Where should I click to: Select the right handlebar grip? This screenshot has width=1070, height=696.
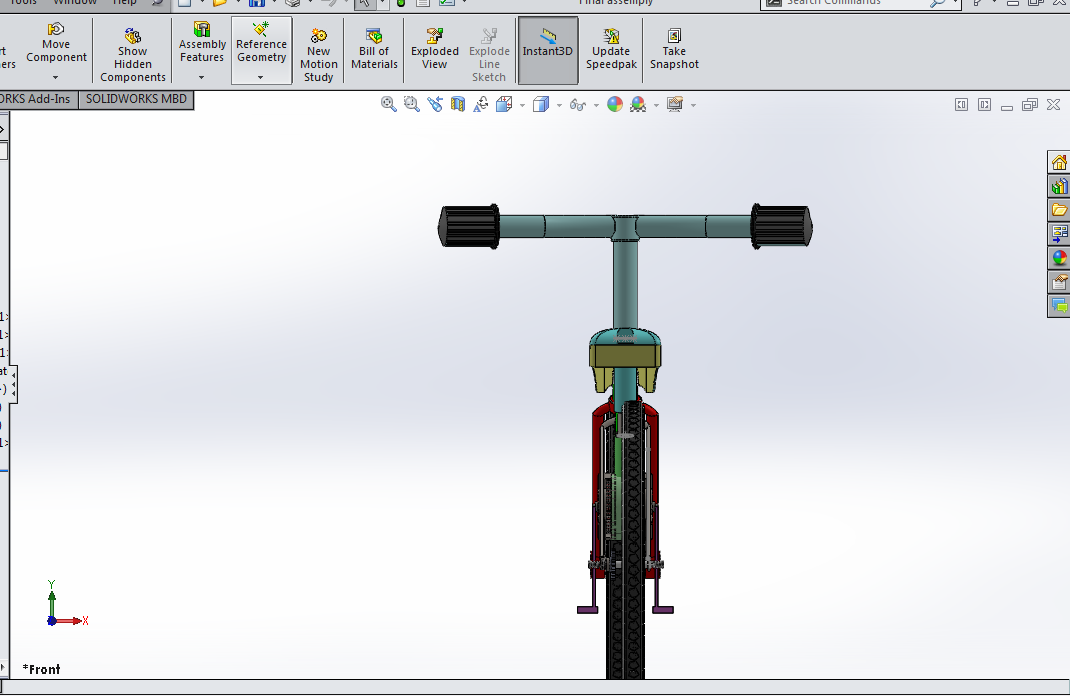click(781, 226)
